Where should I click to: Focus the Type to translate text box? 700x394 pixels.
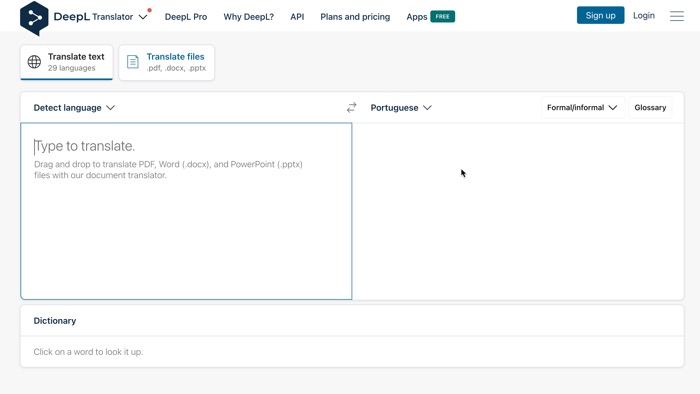click(x=186, y=211)
